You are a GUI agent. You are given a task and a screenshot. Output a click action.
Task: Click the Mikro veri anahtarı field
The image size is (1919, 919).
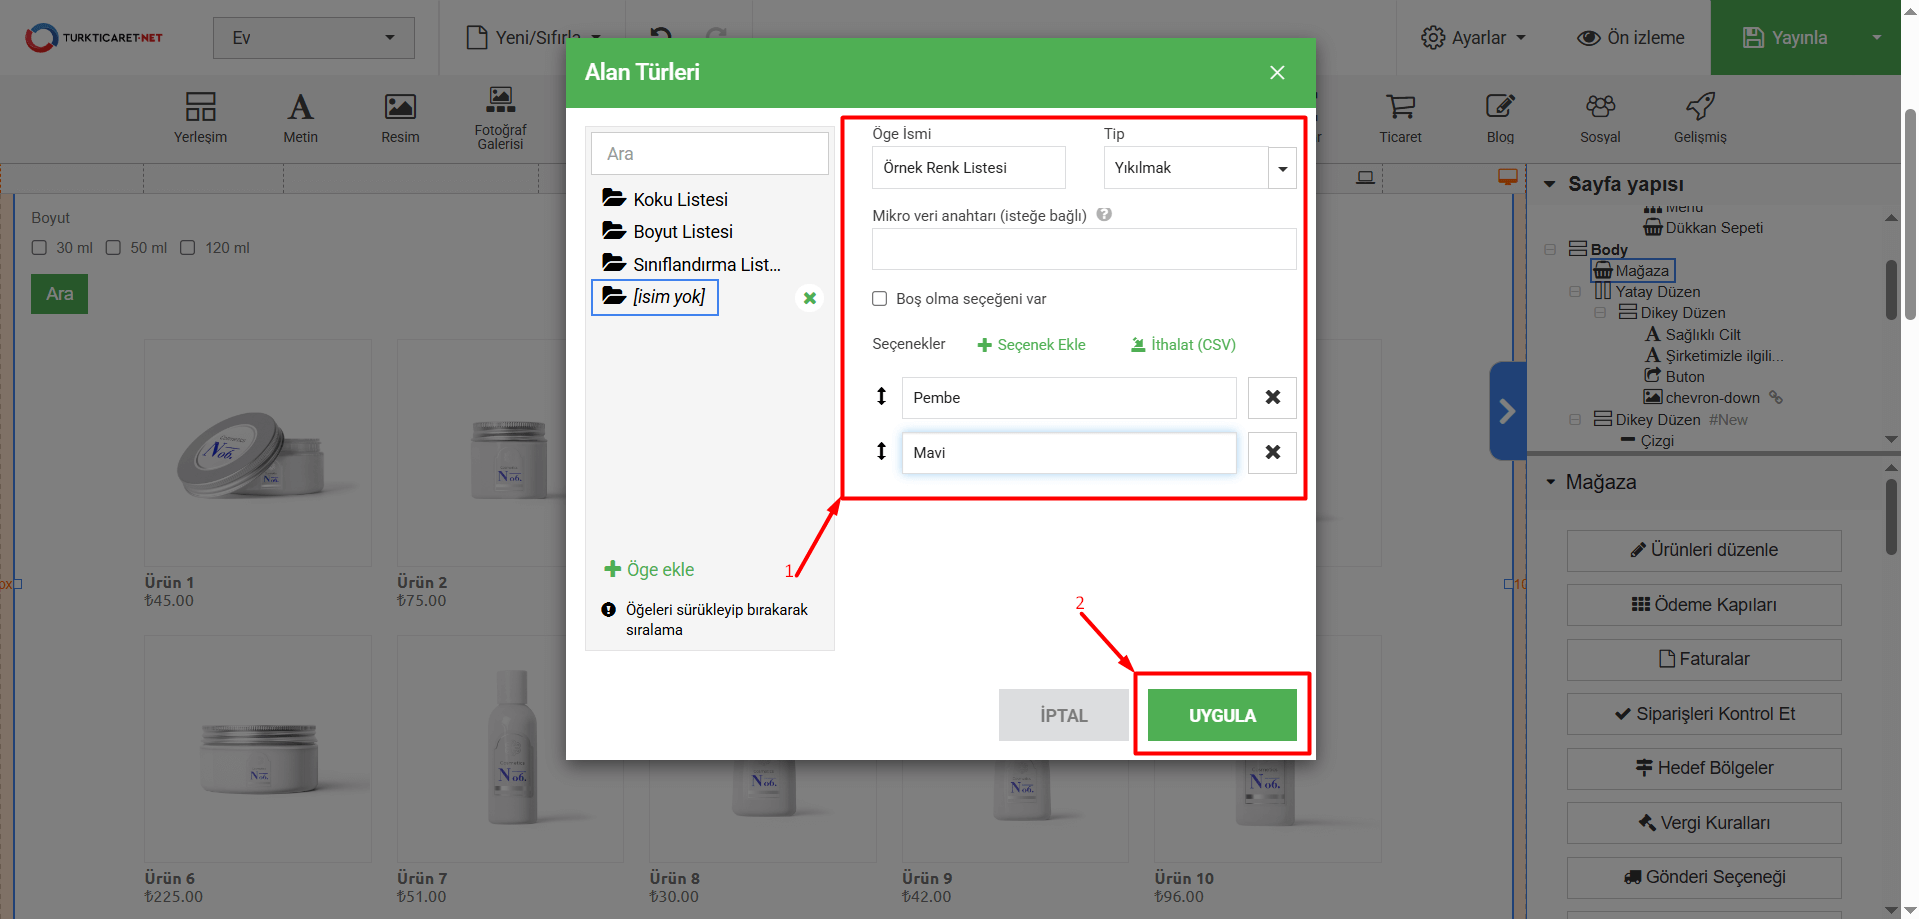pos(1083,249)
